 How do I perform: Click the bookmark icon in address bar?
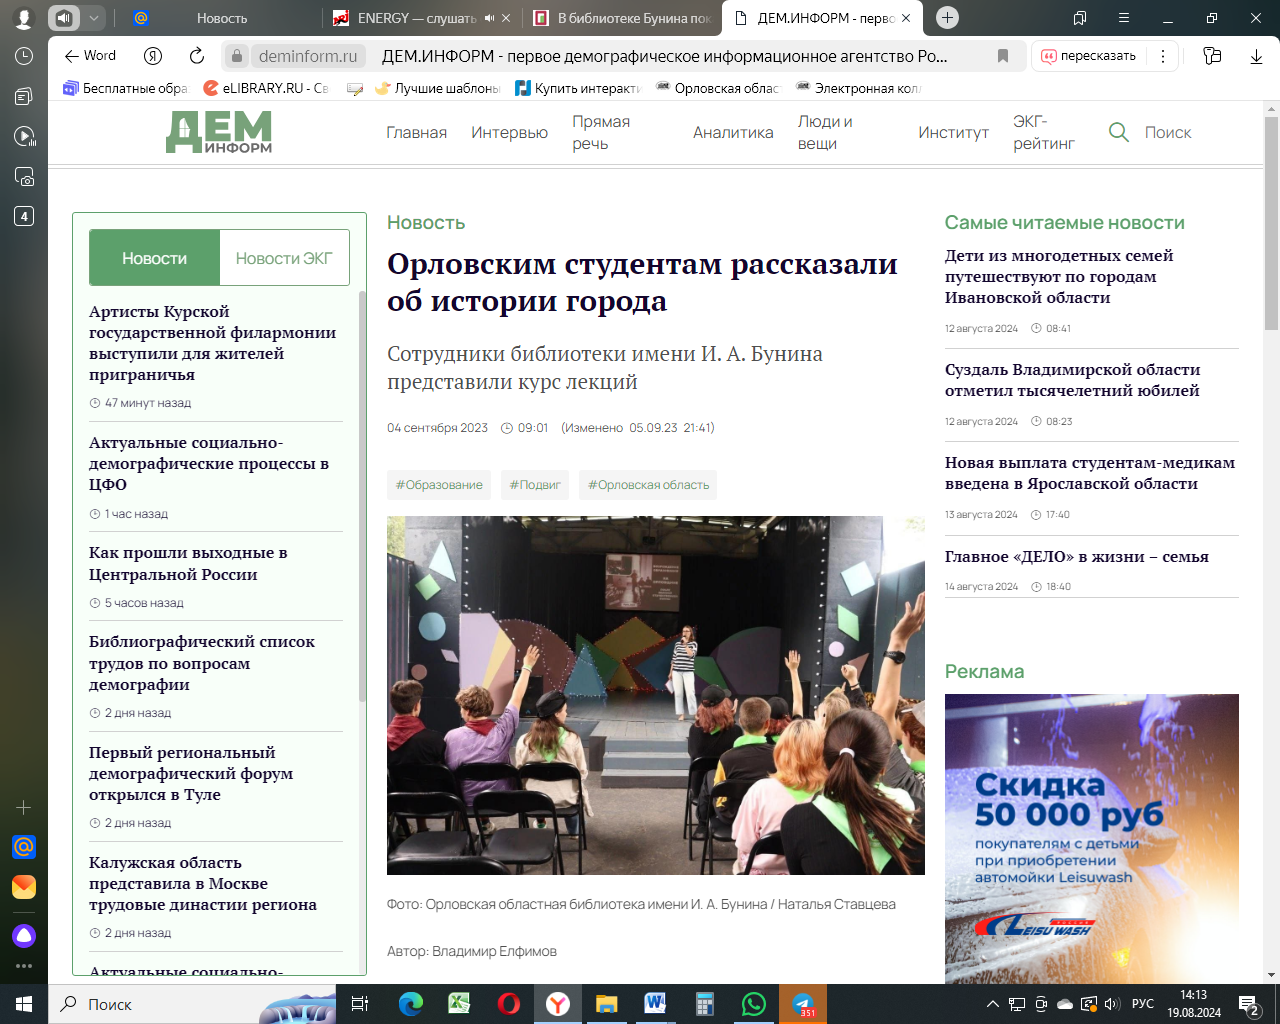tap(1003, 56)
